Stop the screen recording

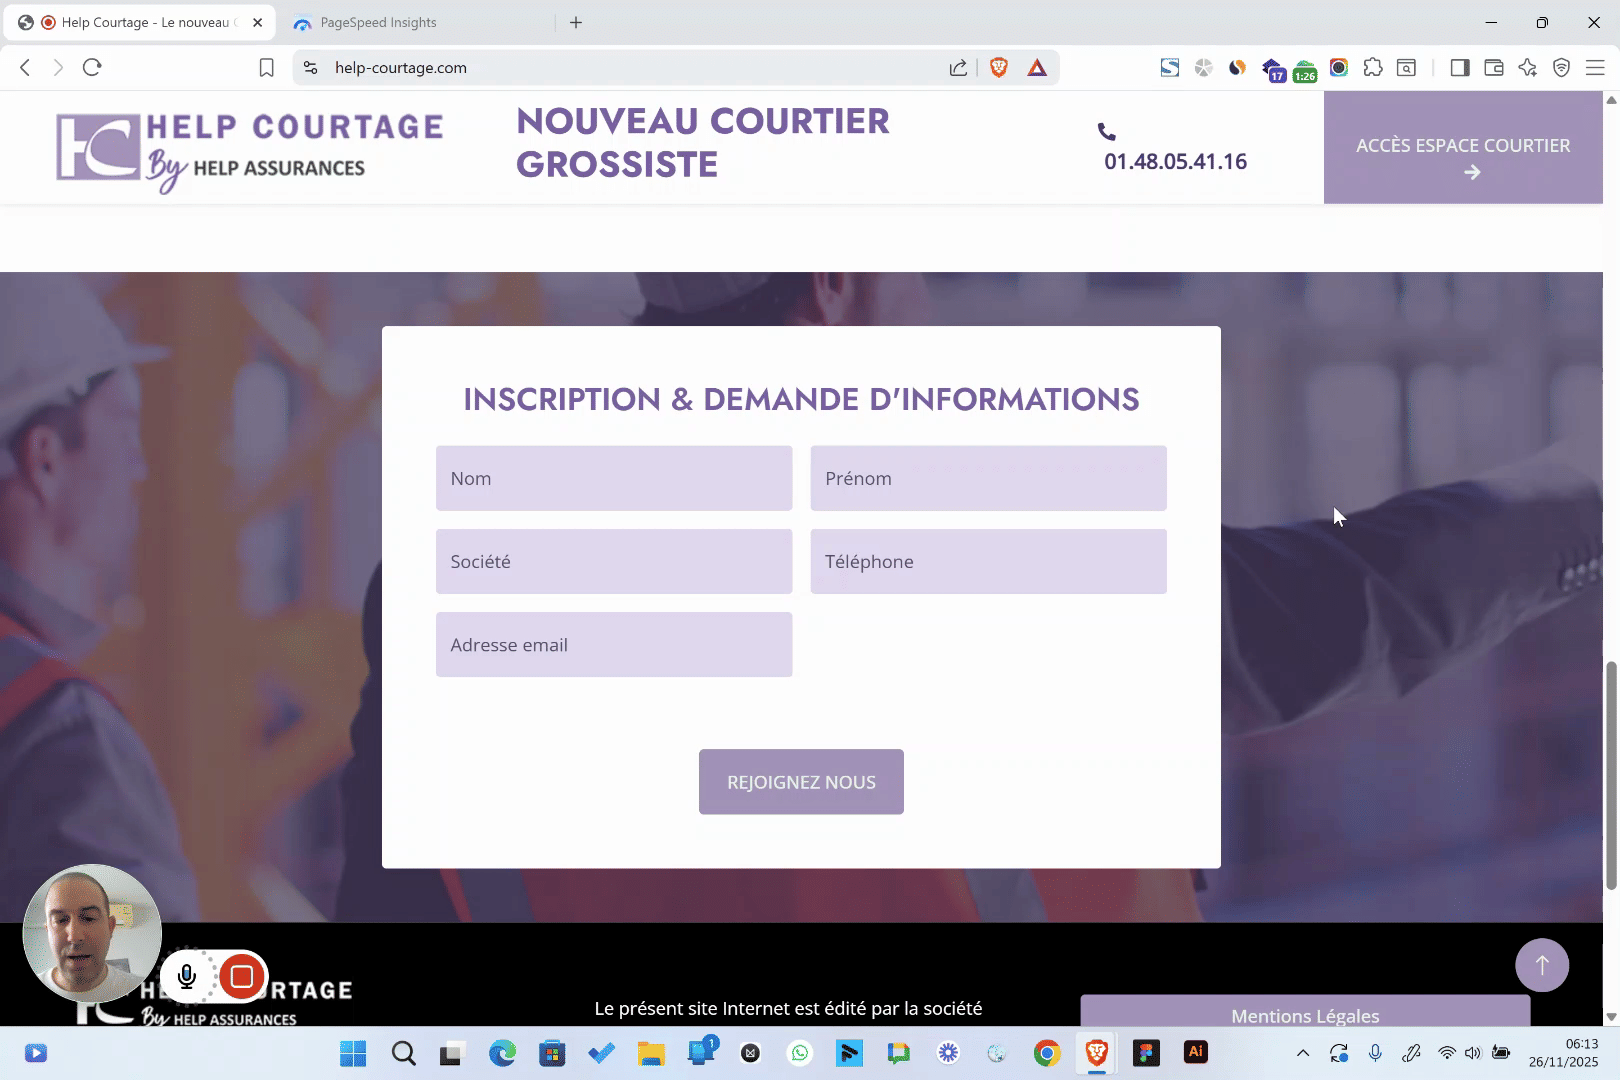point(242,977)
